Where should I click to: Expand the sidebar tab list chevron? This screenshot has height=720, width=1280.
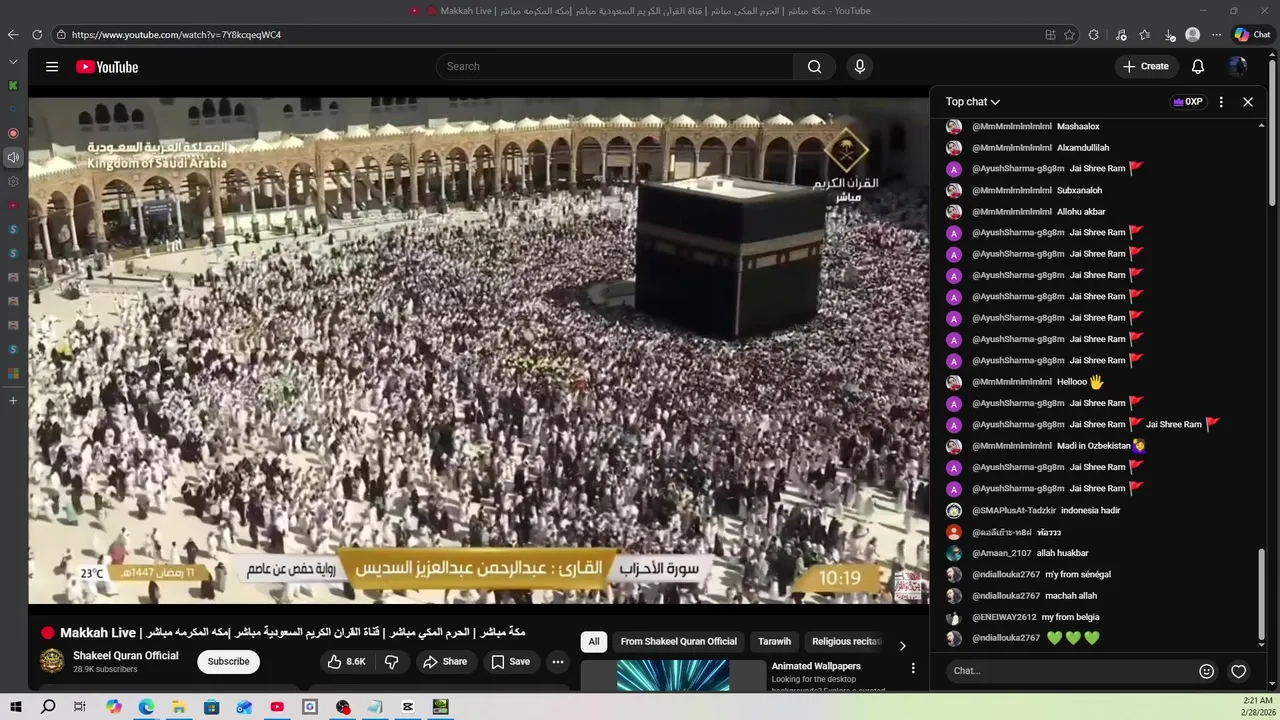(13, 63)
